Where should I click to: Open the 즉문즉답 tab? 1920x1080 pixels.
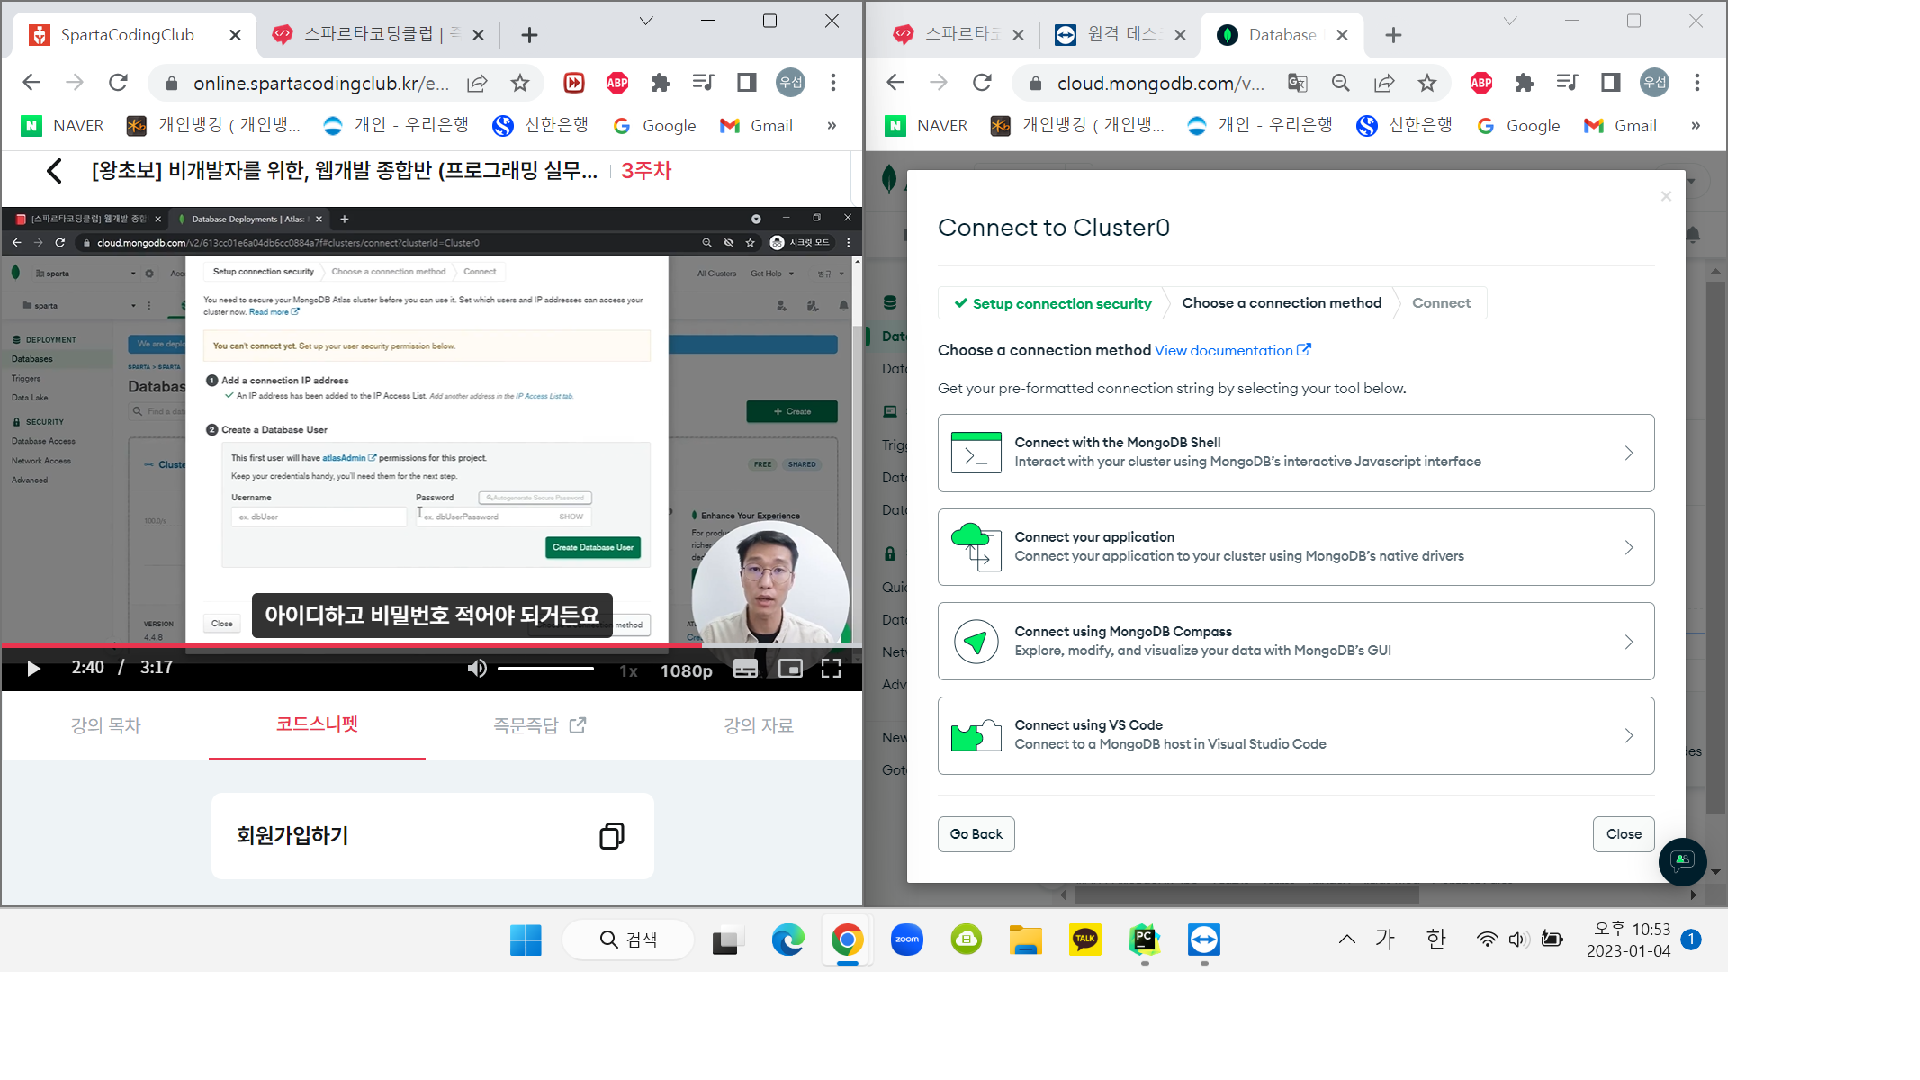(539, 725)
